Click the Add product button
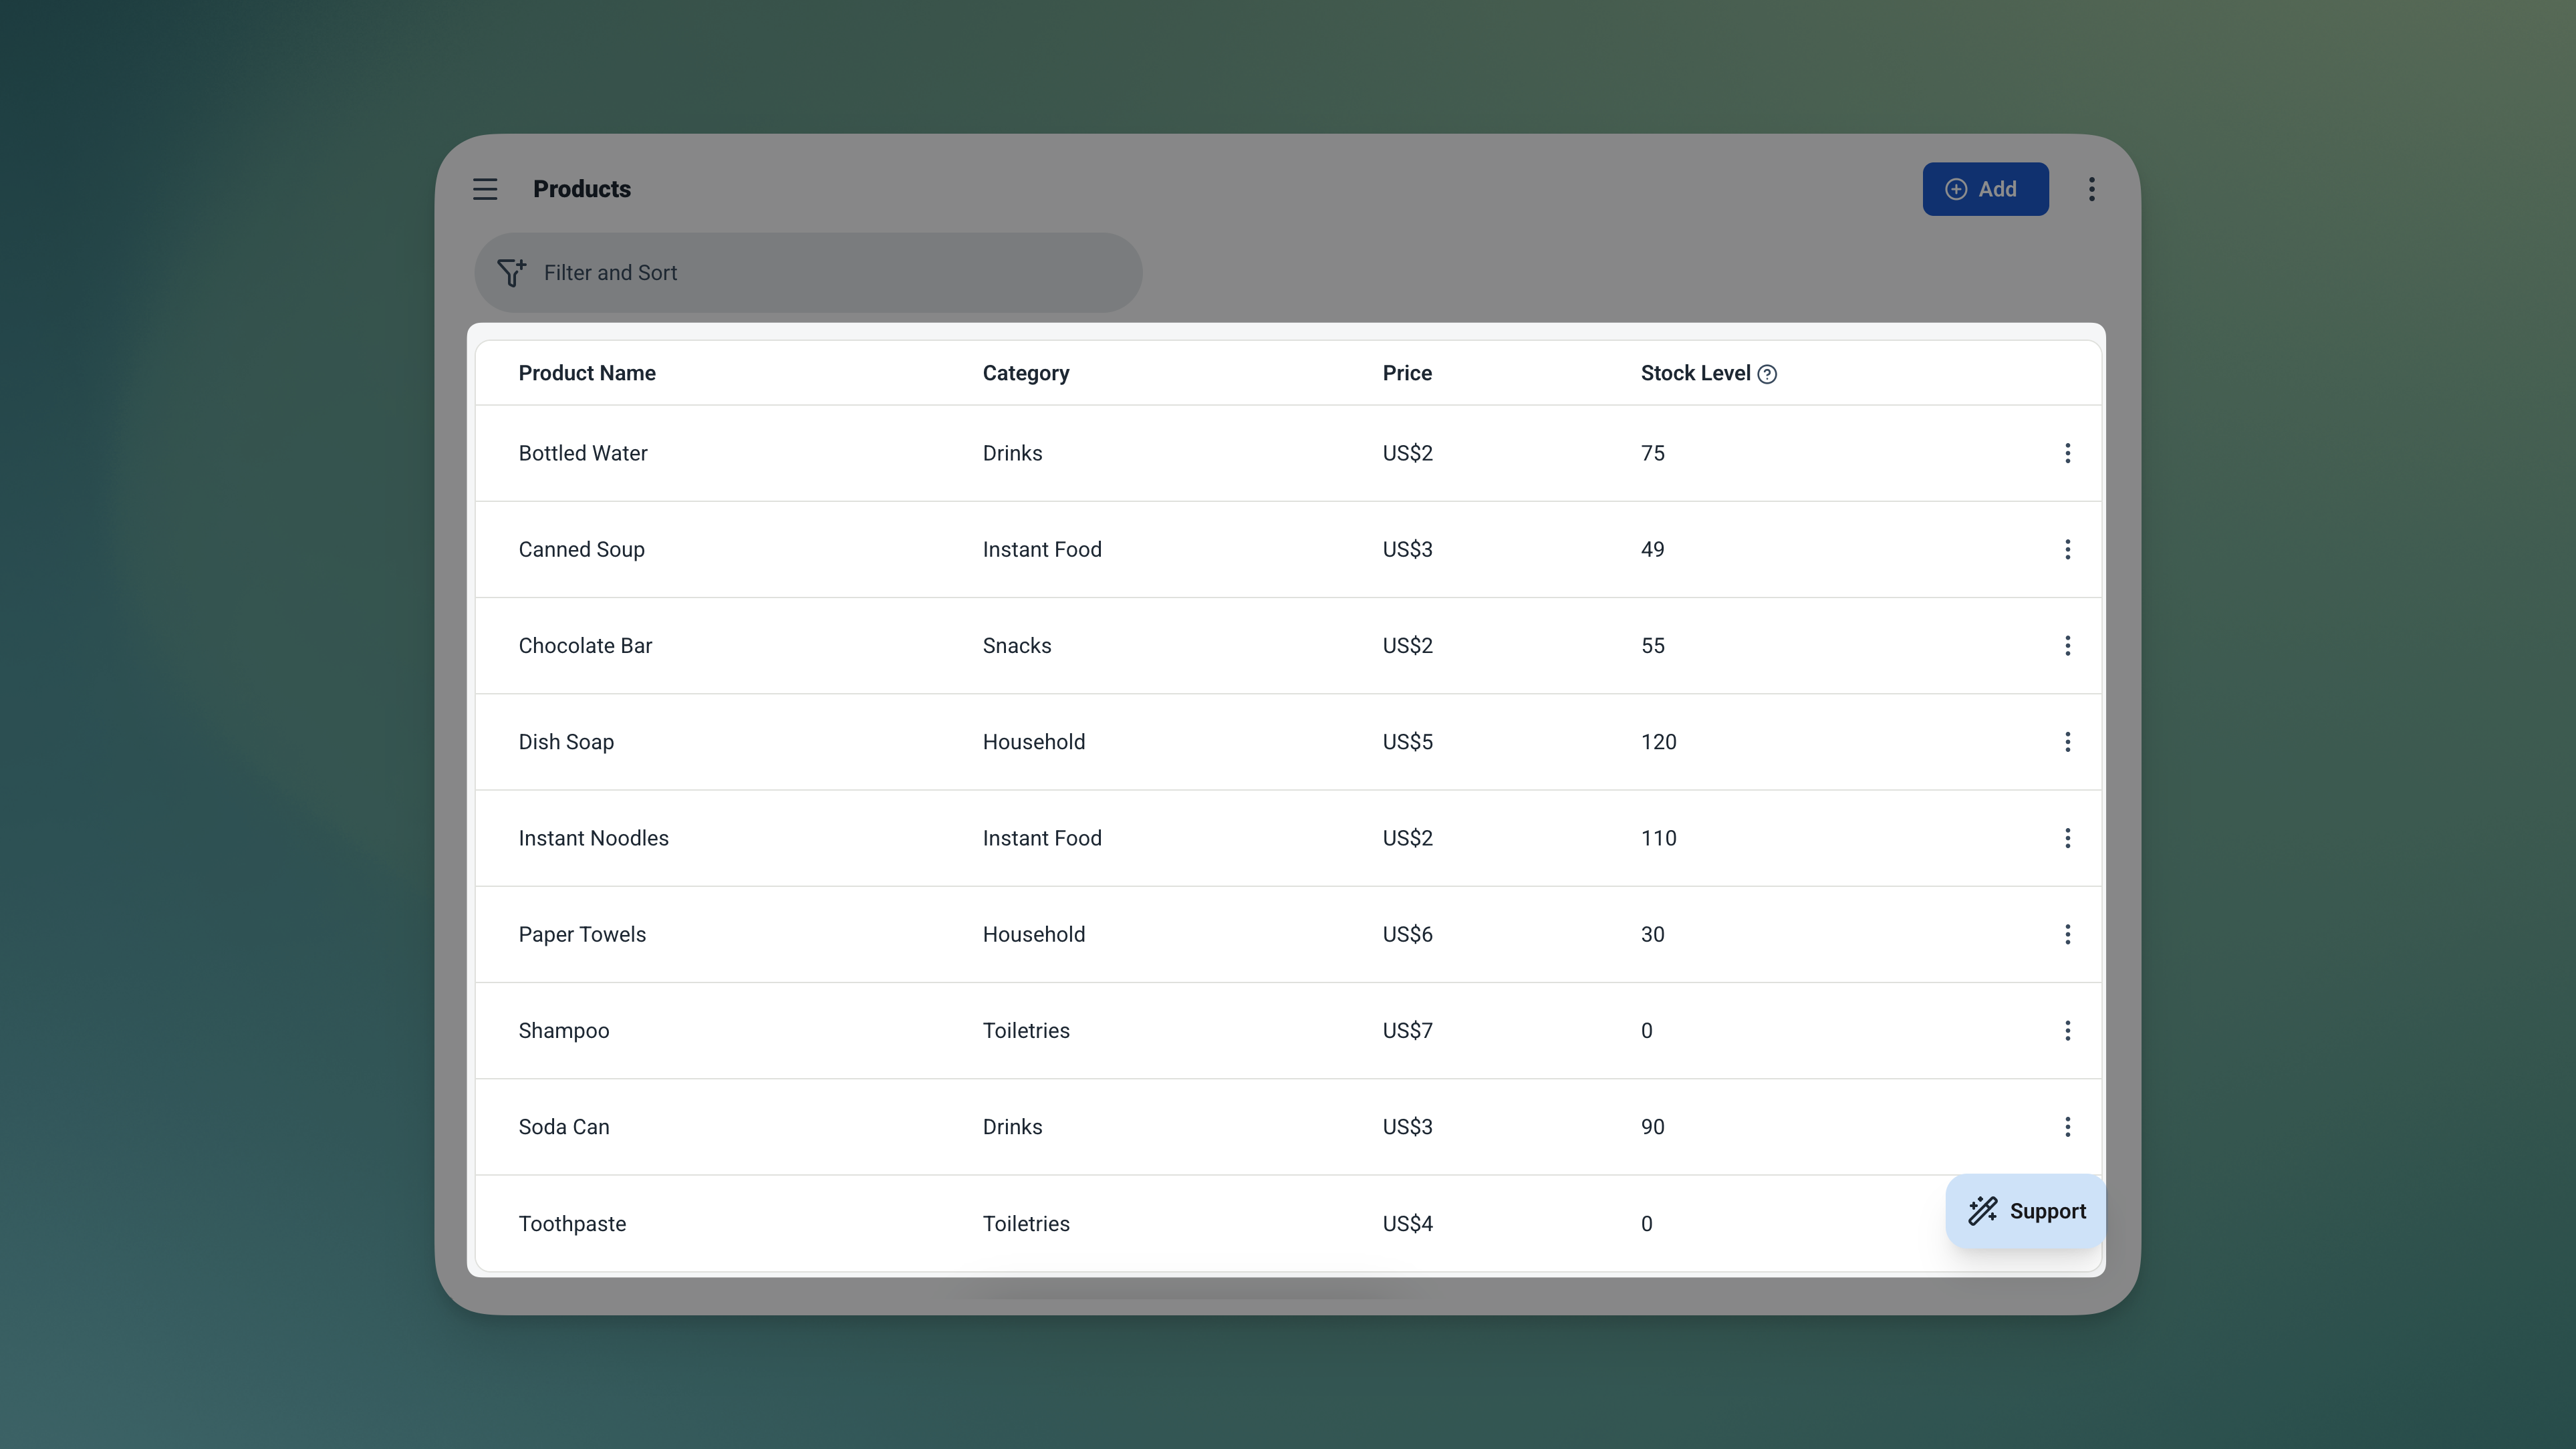The height and width of the screenshot is (1449, 2576). click(x=1984, y=189)
